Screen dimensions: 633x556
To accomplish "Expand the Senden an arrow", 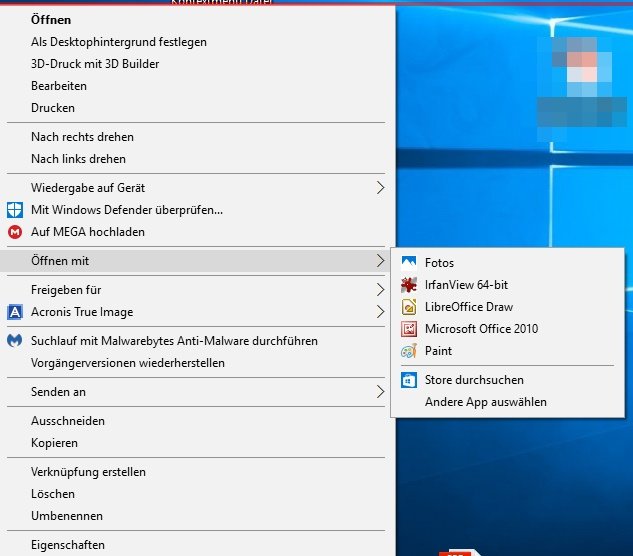I will click(380, 392).
